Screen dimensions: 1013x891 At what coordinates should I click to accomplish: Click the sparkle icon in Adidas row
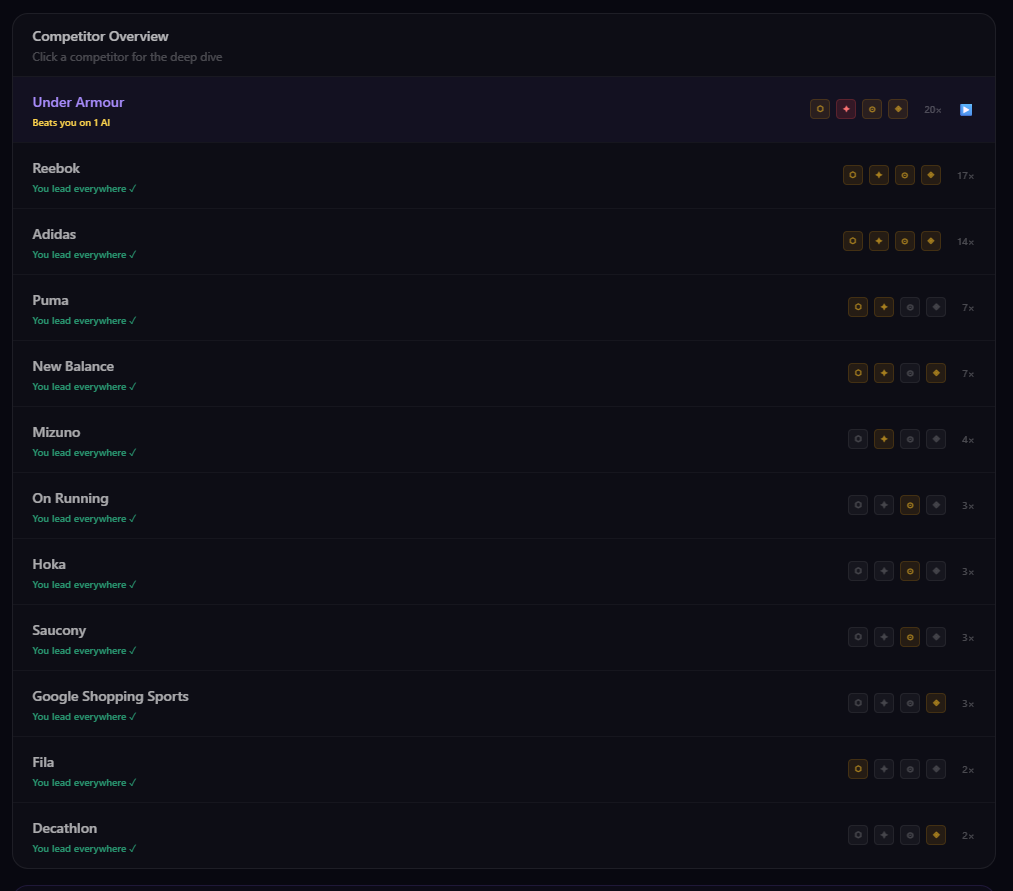[x=879, y=241]
